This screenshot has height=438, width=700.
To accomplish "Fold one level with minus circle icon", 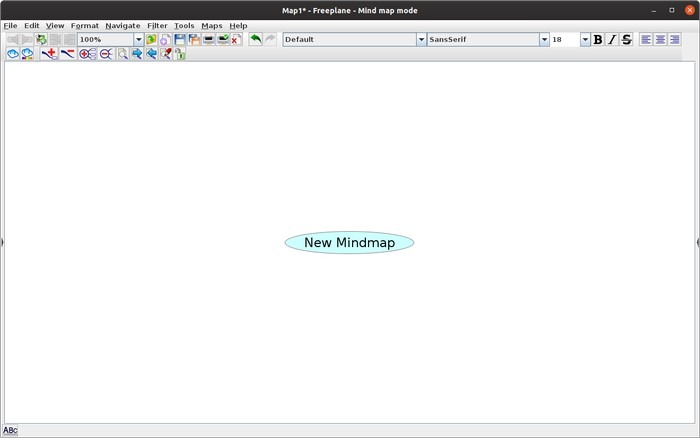I will tap(106, 54).
